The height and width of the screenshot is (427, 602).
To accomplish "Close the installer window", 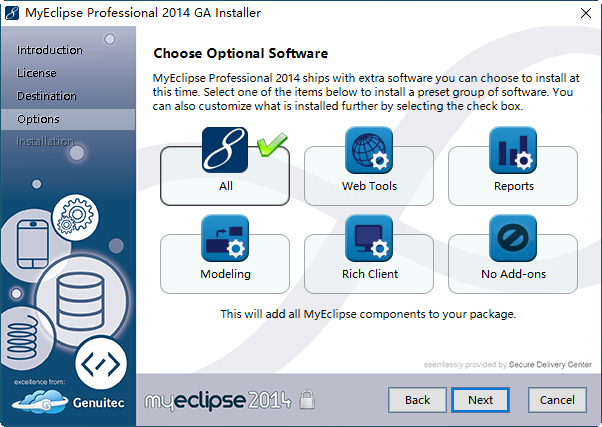I will (582, 15).
